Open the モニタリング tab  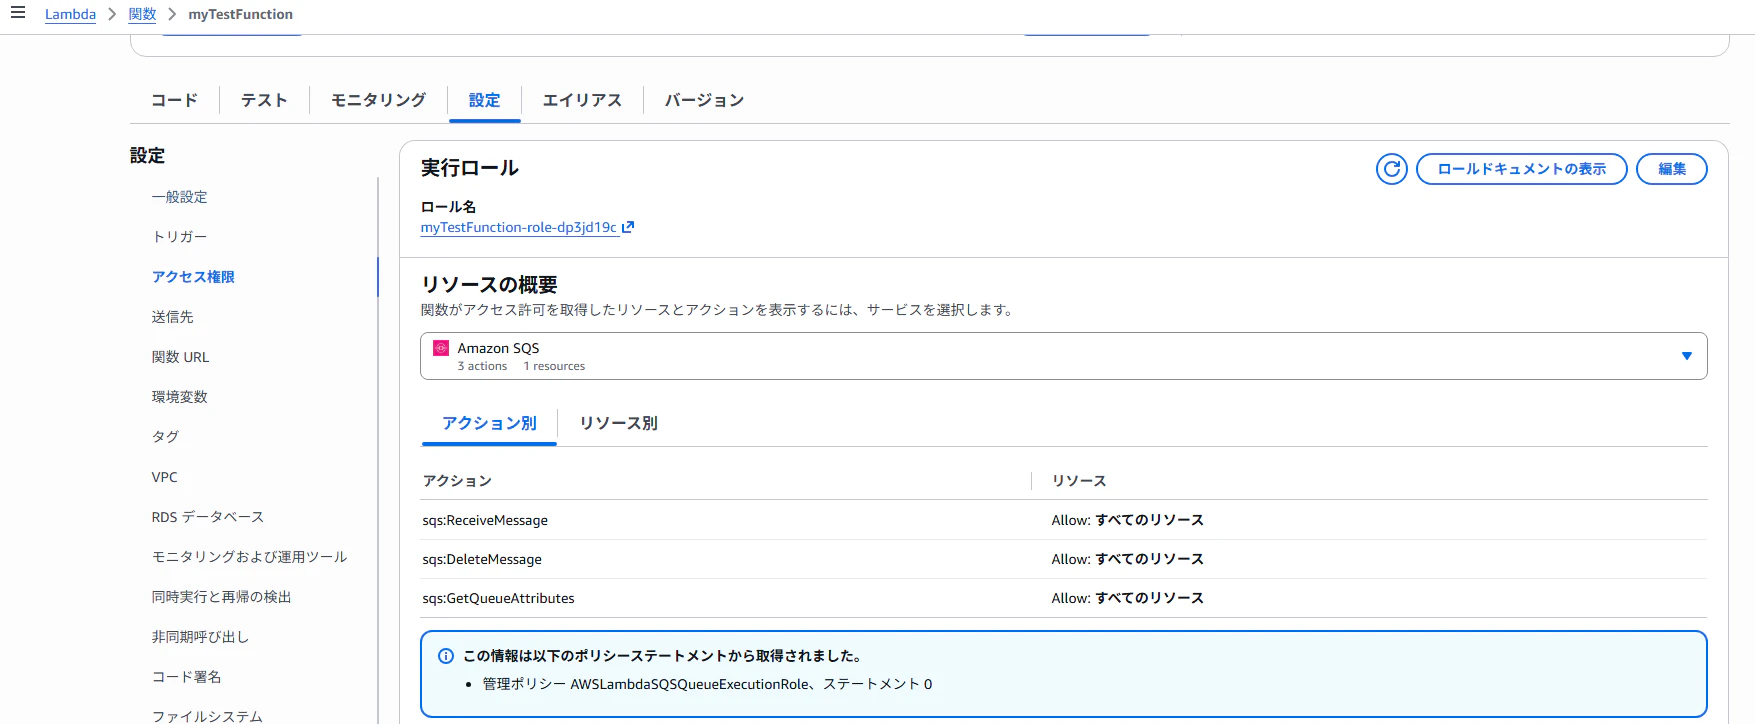378,100
